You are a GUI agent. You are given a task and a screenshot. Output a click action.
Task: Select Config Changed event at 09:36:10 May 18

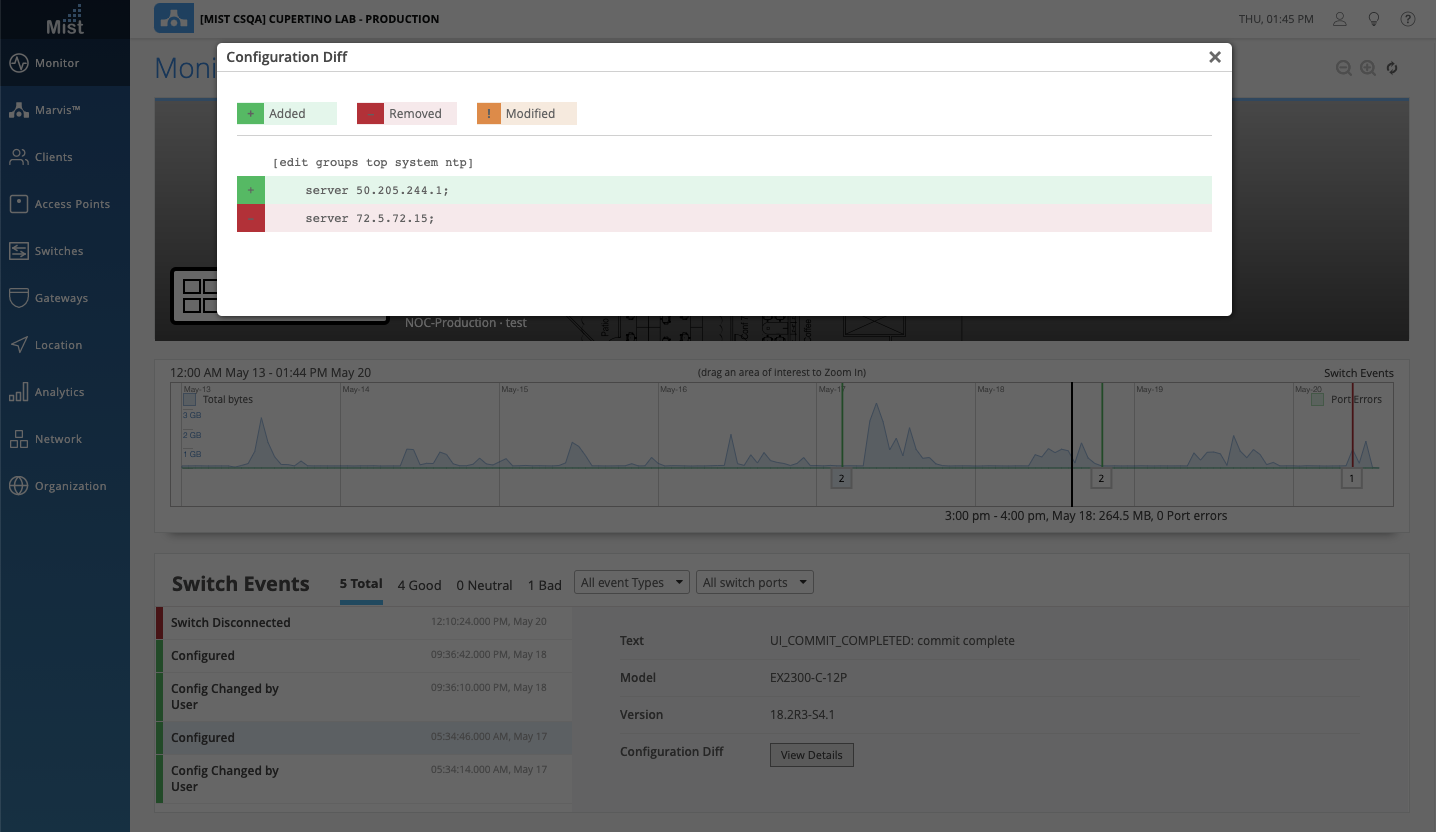click(x=364, y=697)
